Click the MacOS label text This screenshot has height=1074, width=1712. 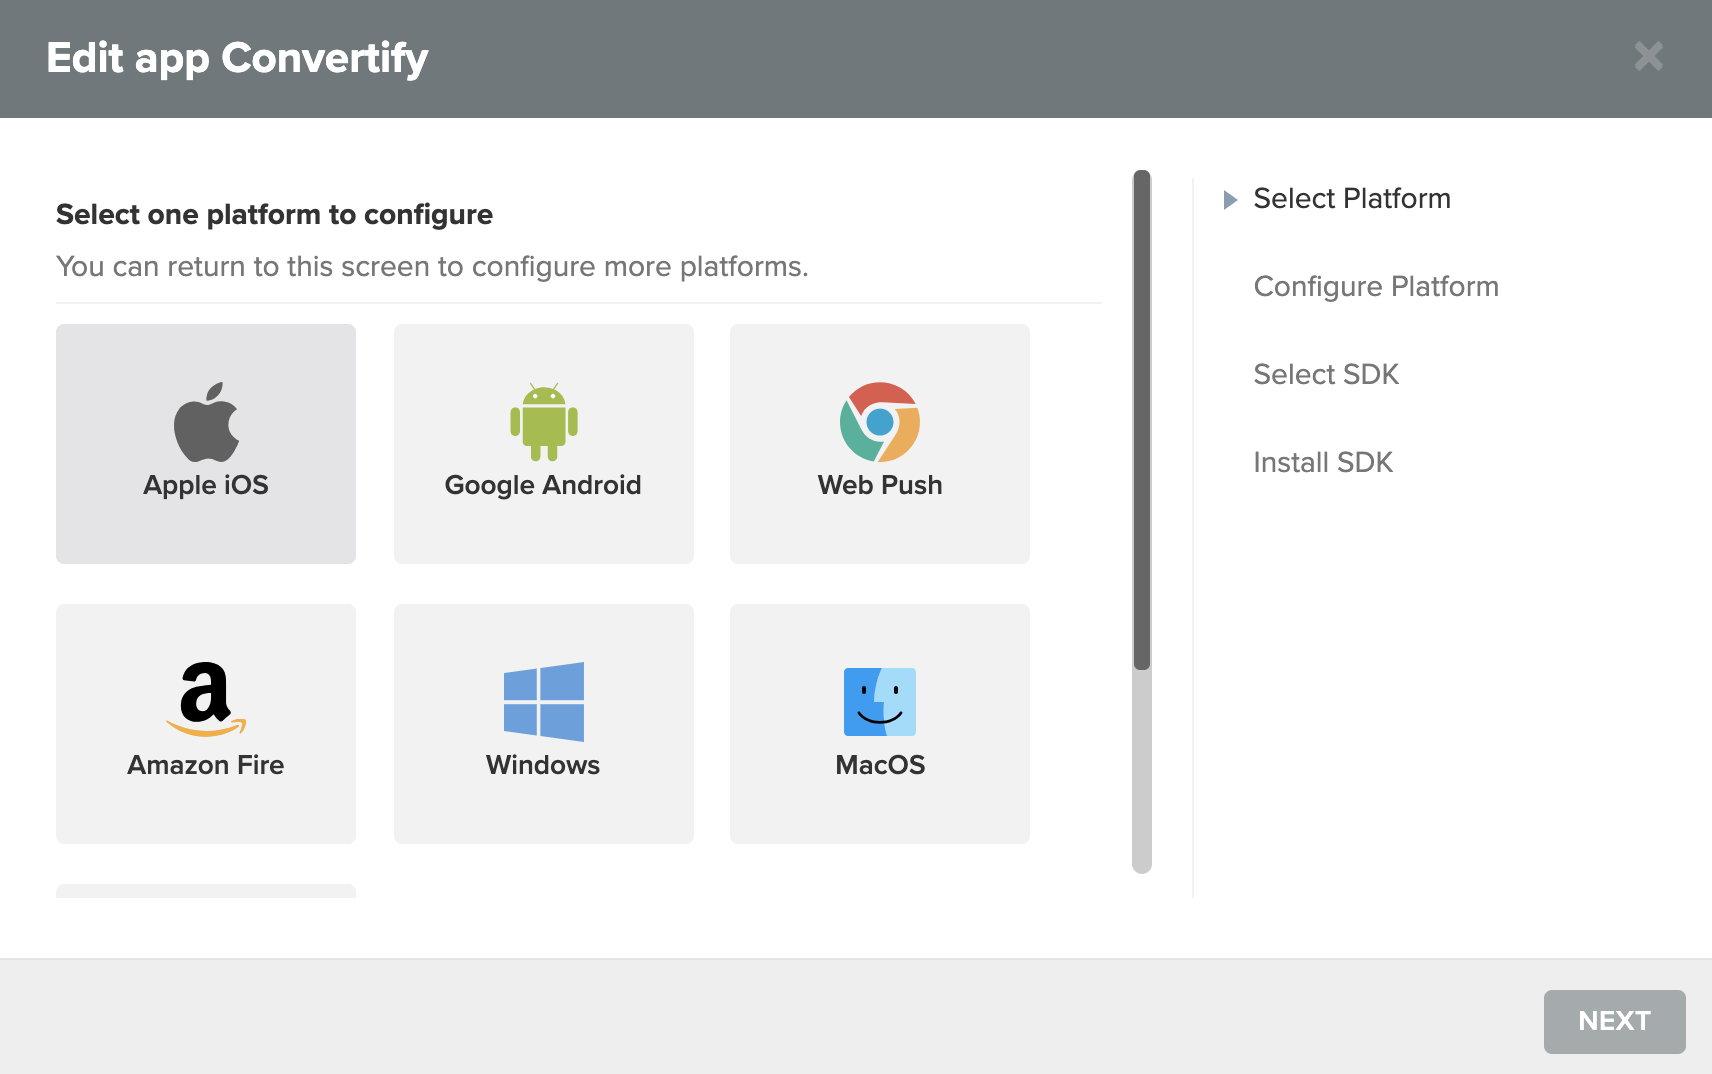click(x=880, y=765)
